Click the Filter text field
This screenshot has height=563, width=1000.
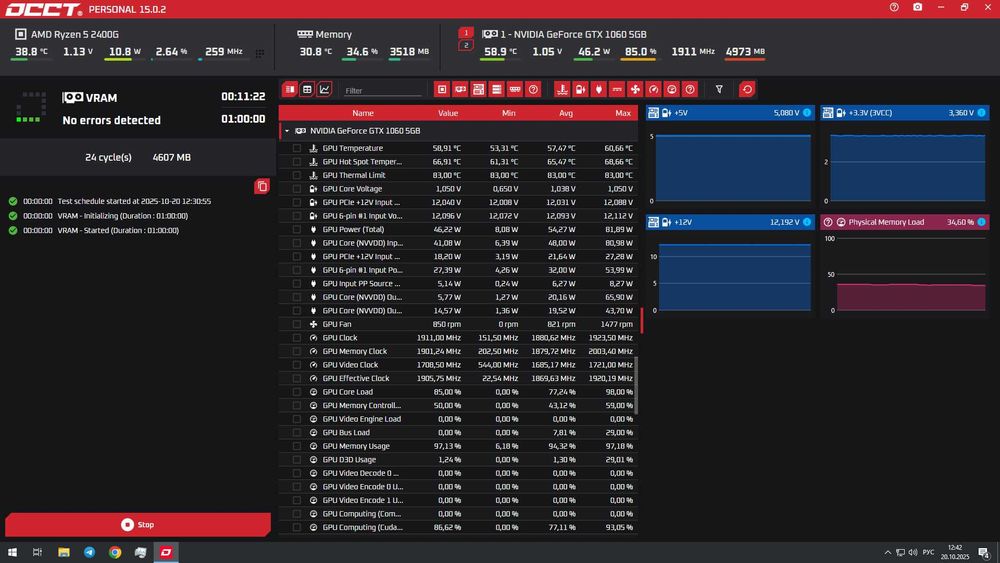(x=382, y=91)
